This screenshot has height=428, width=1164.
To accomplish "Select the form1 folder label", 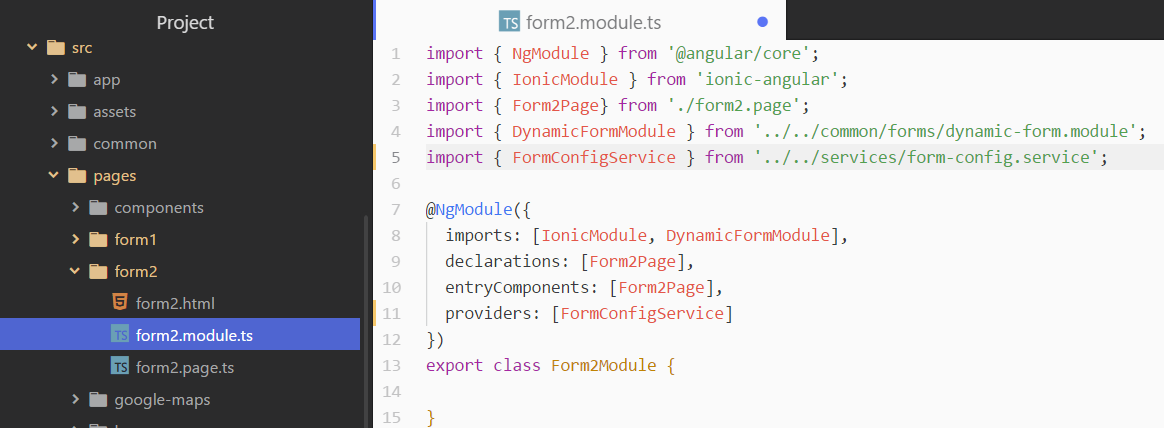I will tap(135, 240).
